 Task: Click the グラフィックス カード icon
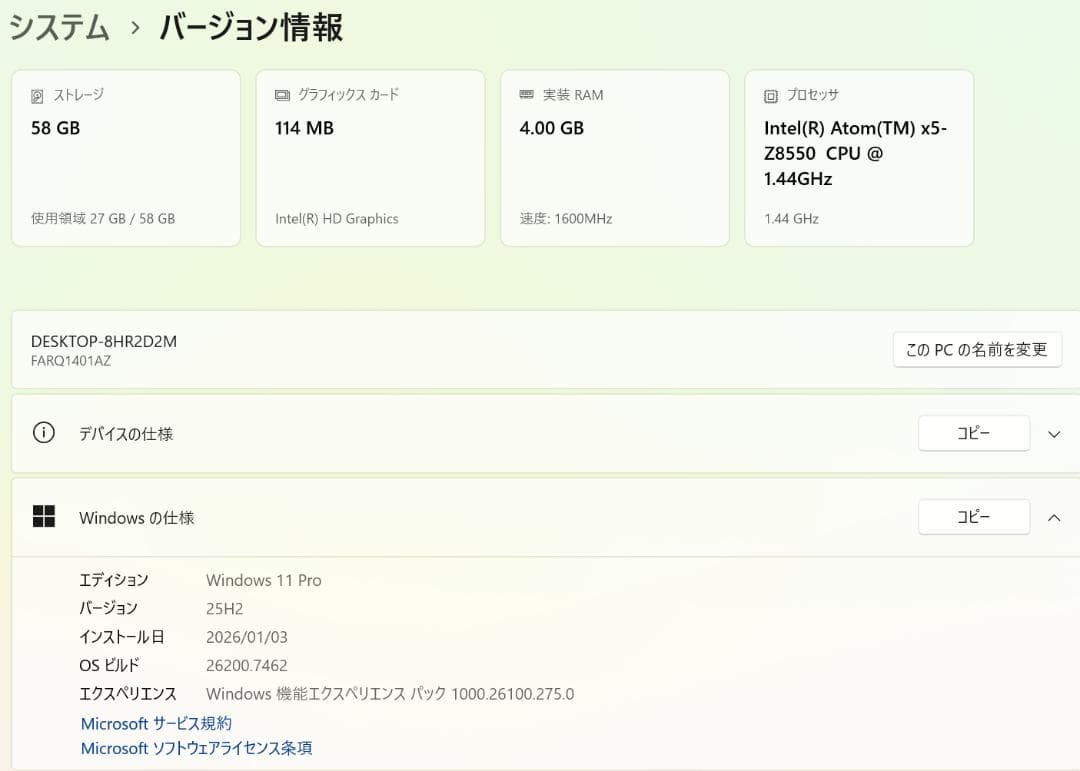(281, 95)
